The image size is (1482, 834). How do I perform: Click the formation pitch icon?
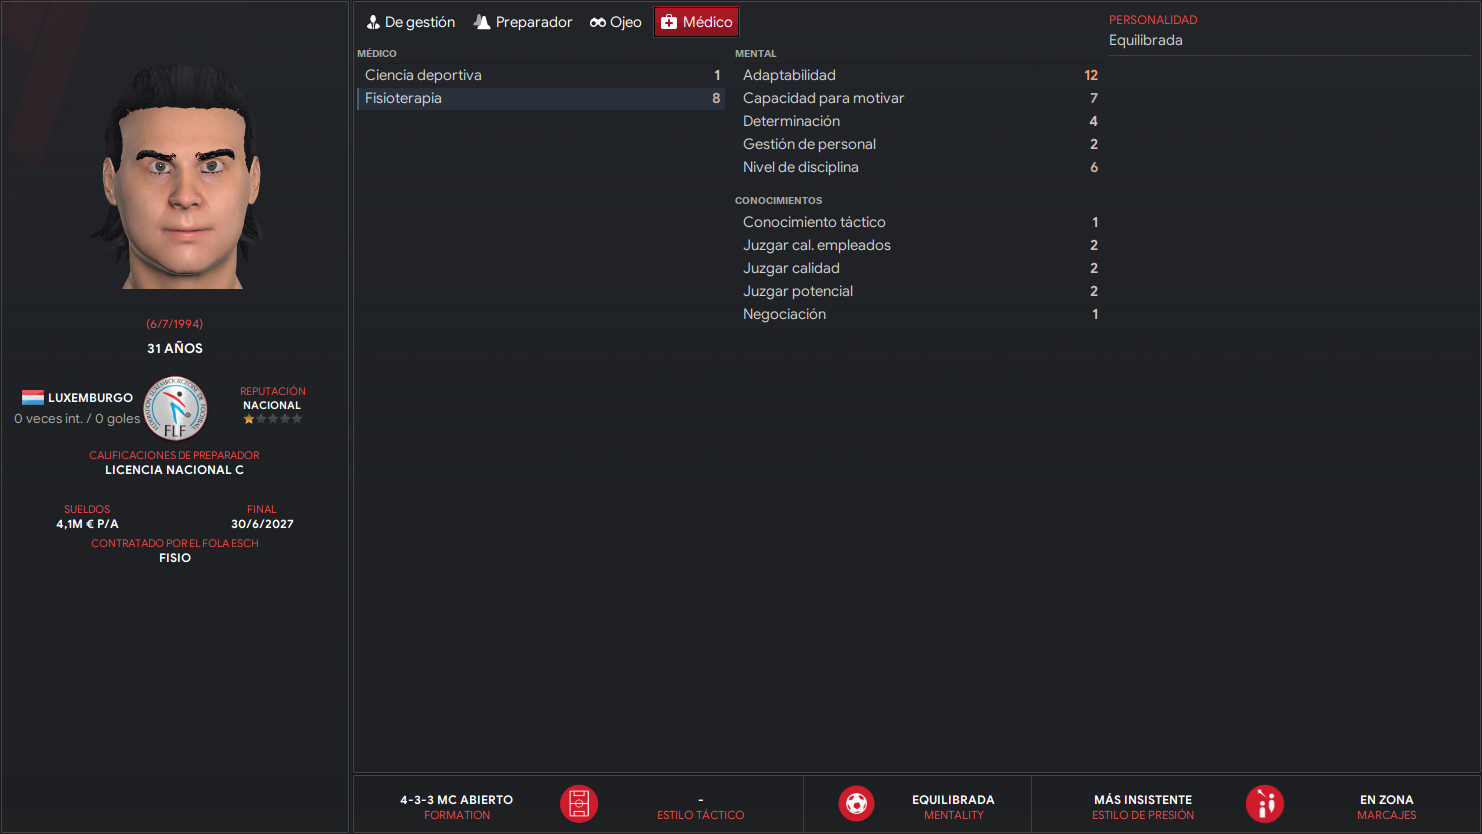[x=579, y=804]
